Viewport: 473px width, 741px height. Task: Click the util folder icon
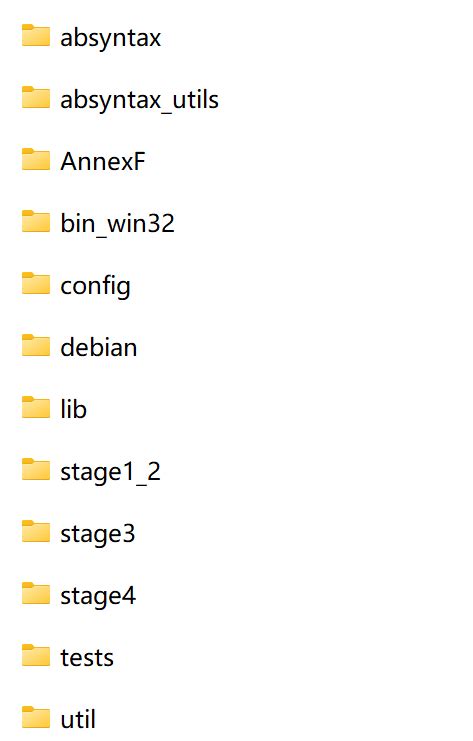coord(36,717)
